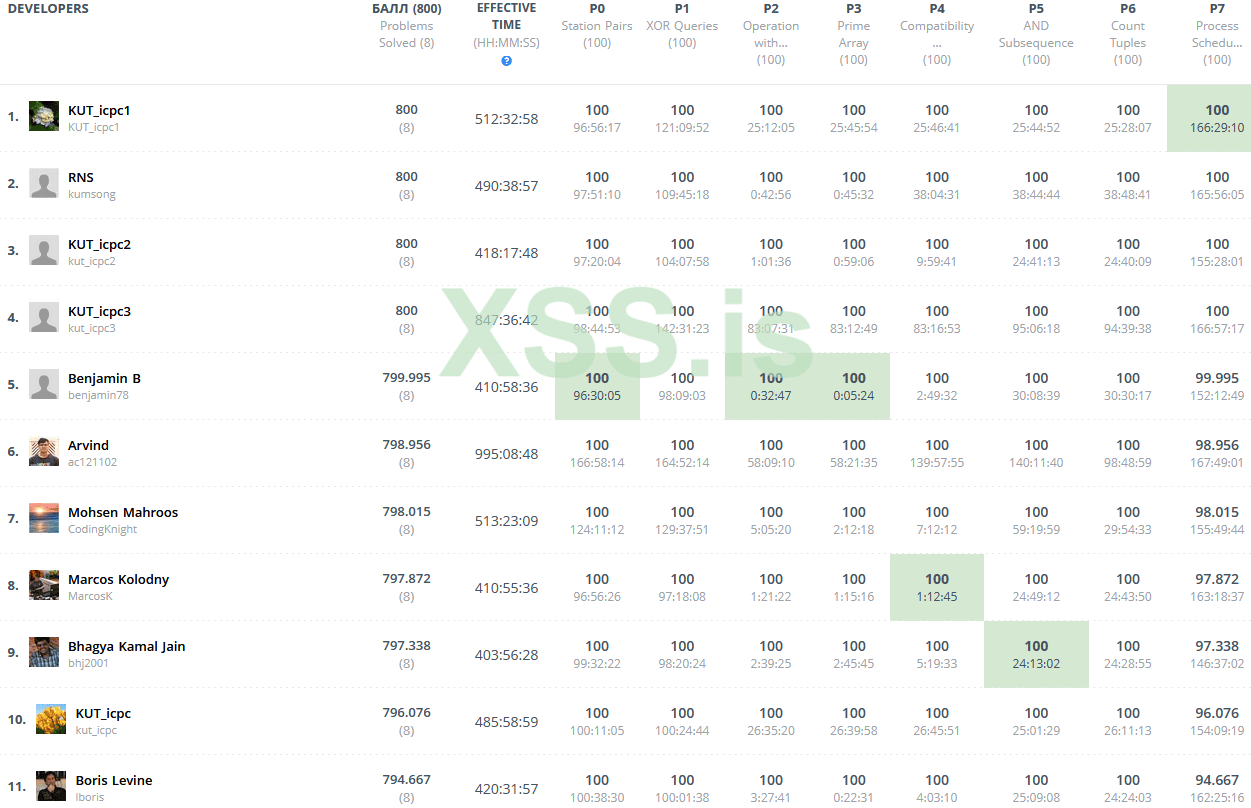Open the P5 AND Subsequence problem header

[1036, 34]
